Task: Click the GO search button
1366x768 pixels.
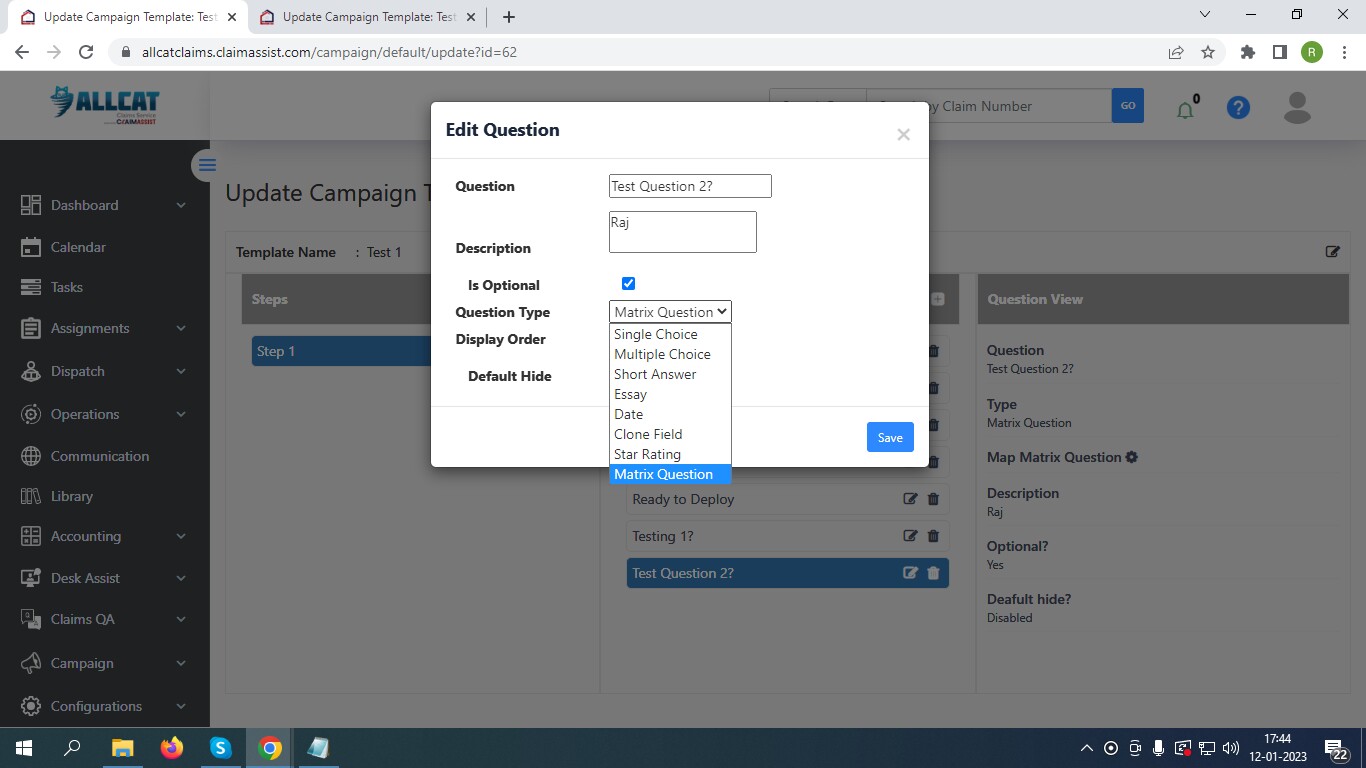Action: [1128, 106]
